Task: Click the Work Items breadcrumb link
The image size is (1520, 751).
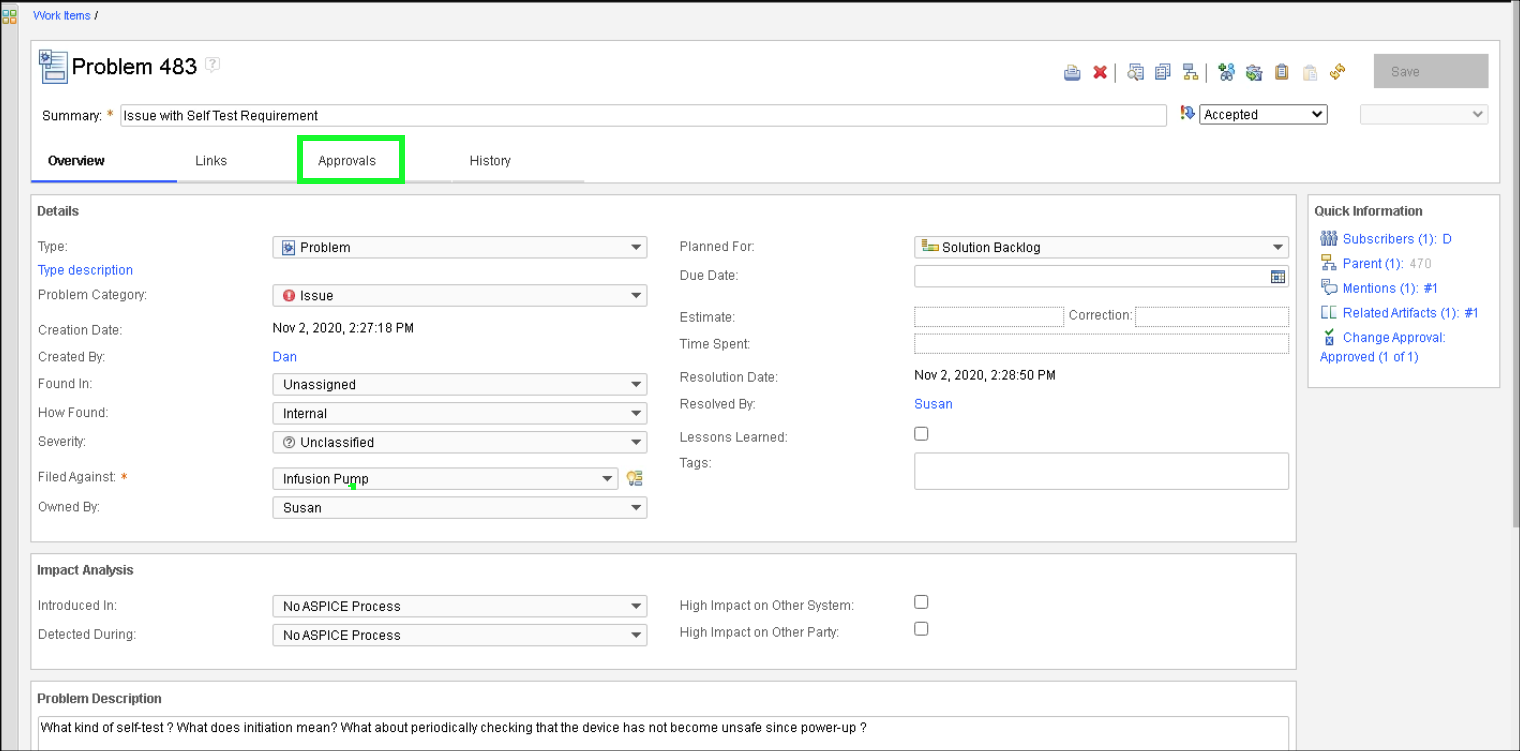Action: (x=62, y=15)
